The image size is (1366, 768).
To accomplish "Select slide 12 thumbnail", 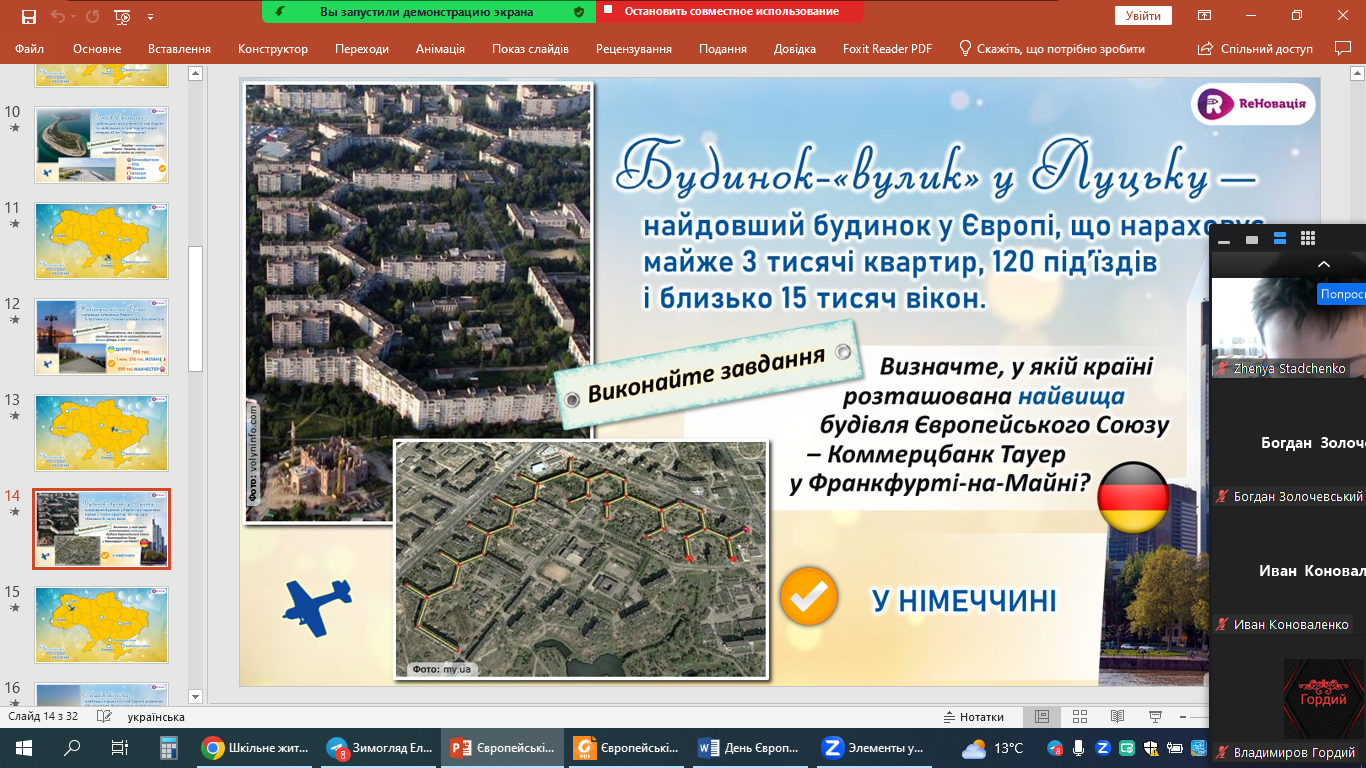I will coord(102,337).
